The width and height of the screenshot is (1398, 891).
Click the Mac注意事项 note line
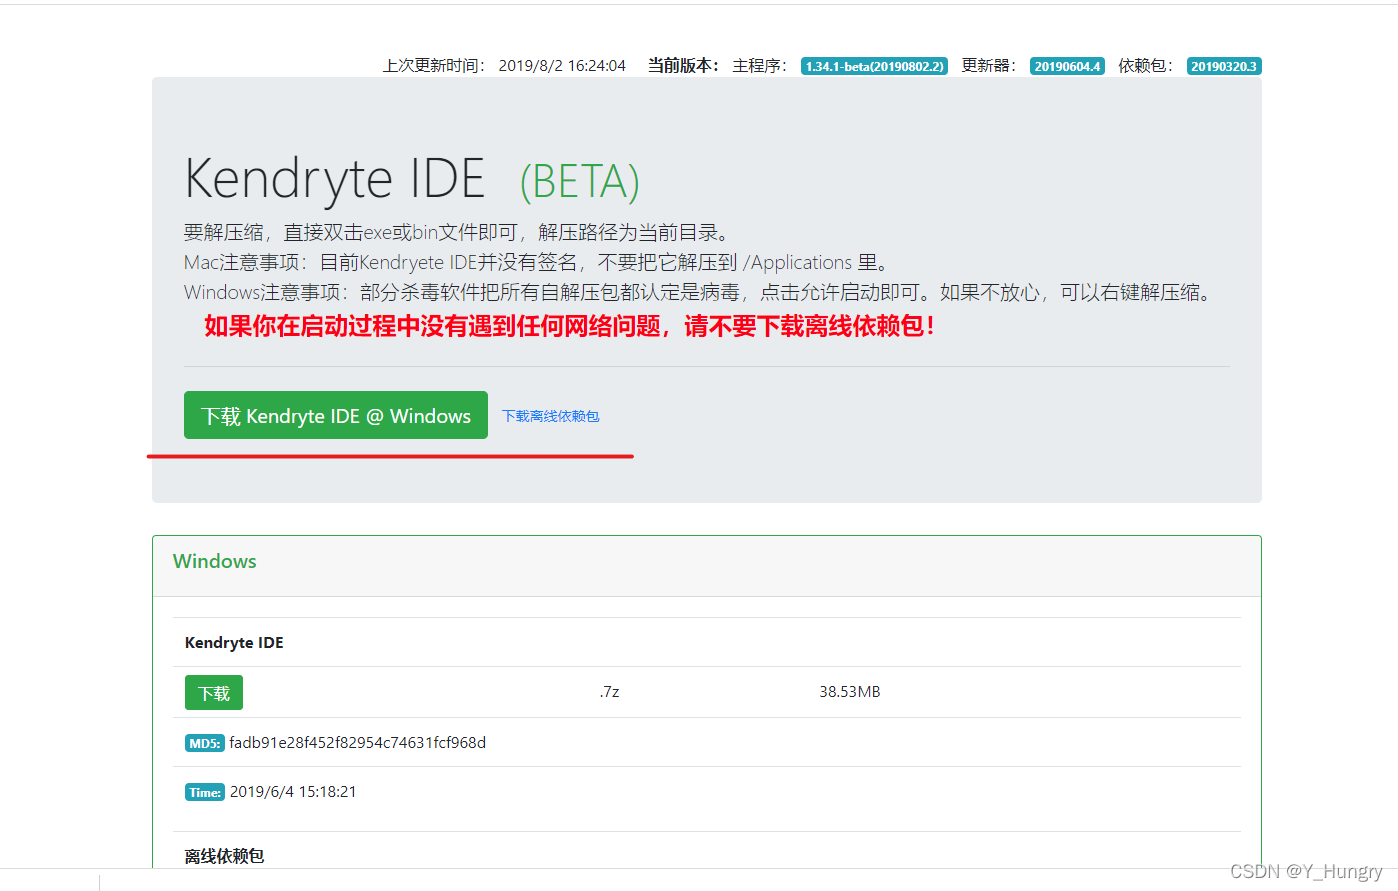coord(536,262)
